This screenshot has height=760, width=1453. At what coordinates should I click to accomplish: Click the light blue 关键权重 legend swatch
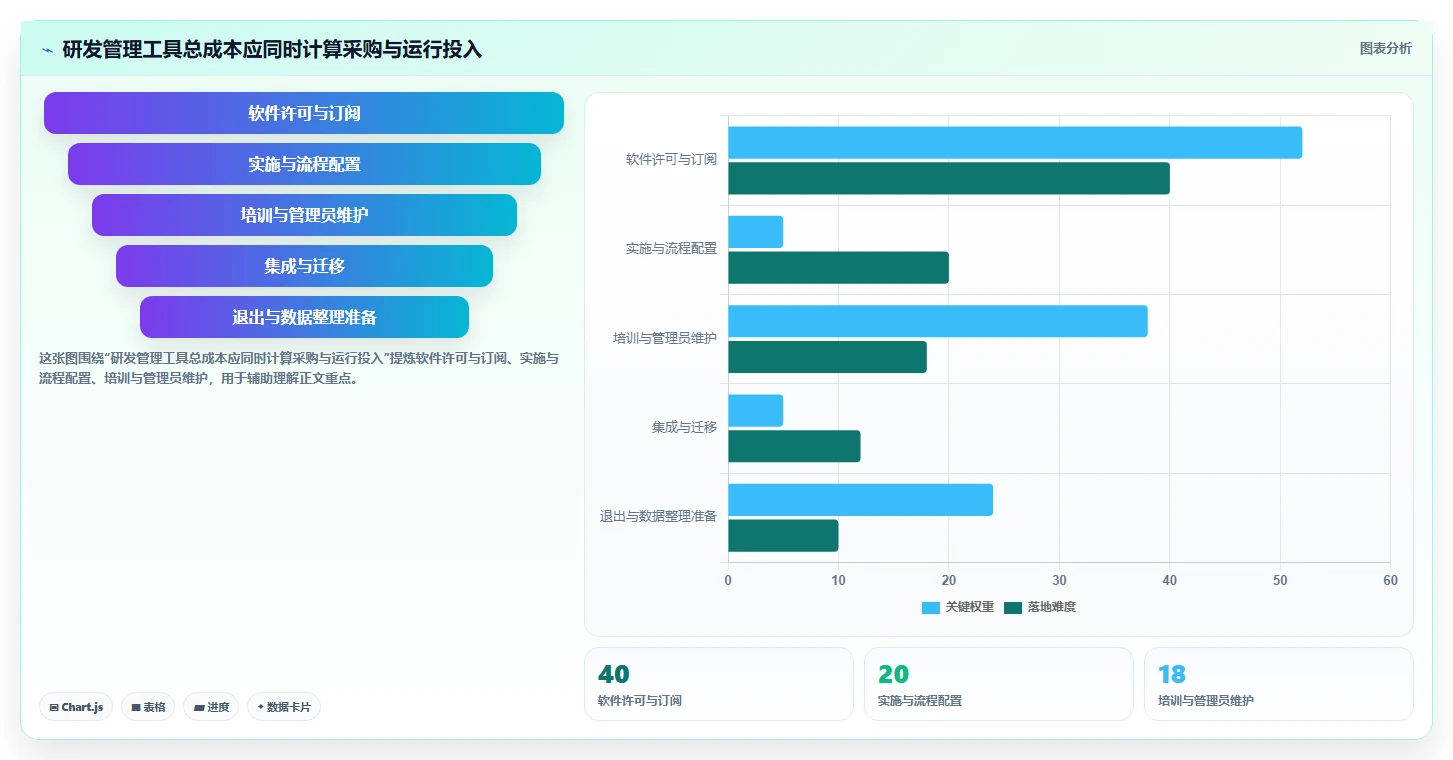[x=931, y=607]
